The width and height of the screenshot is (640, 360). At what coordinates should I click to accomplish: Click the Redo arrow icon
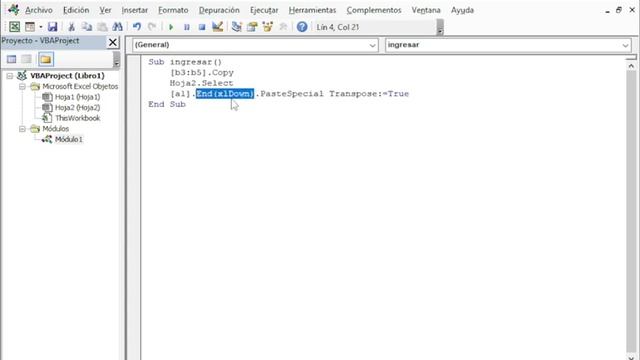point(152,27)
